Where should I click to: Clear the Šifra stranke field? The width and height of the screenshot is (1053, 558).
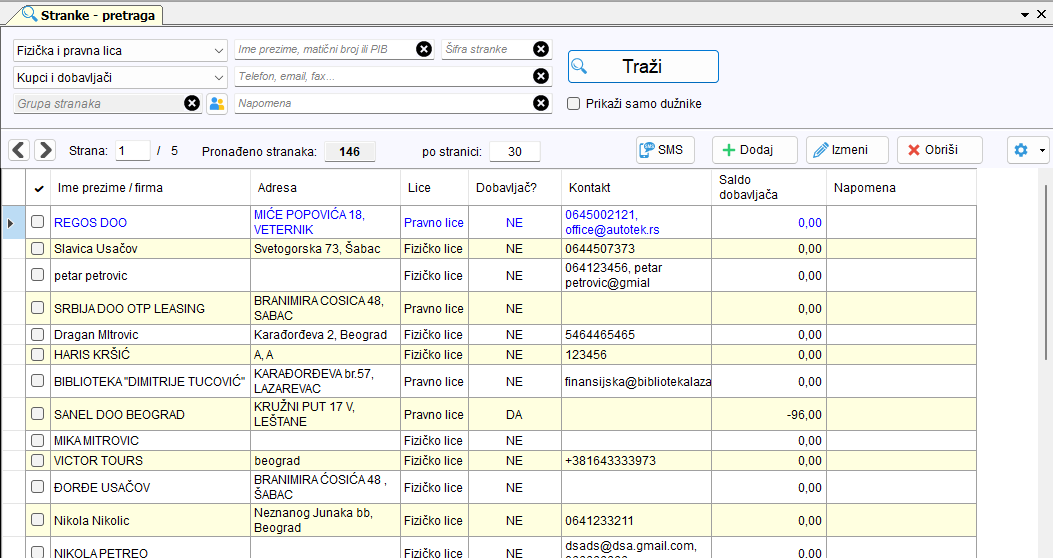[x=541, y=49]
